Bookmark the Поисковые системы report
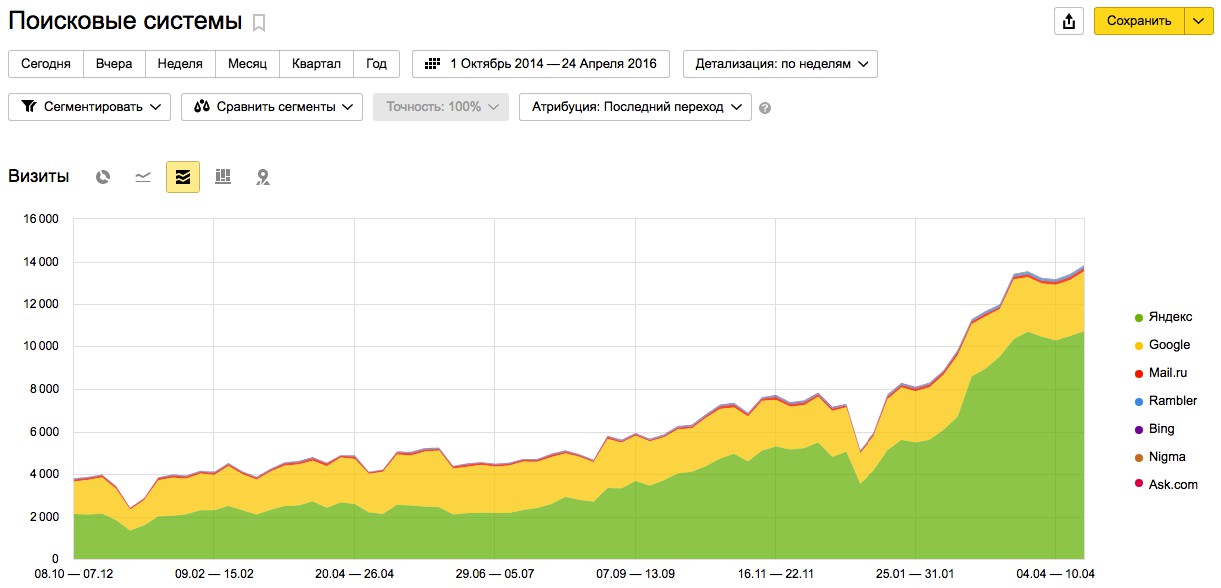1221x588 pixels. 259,22
